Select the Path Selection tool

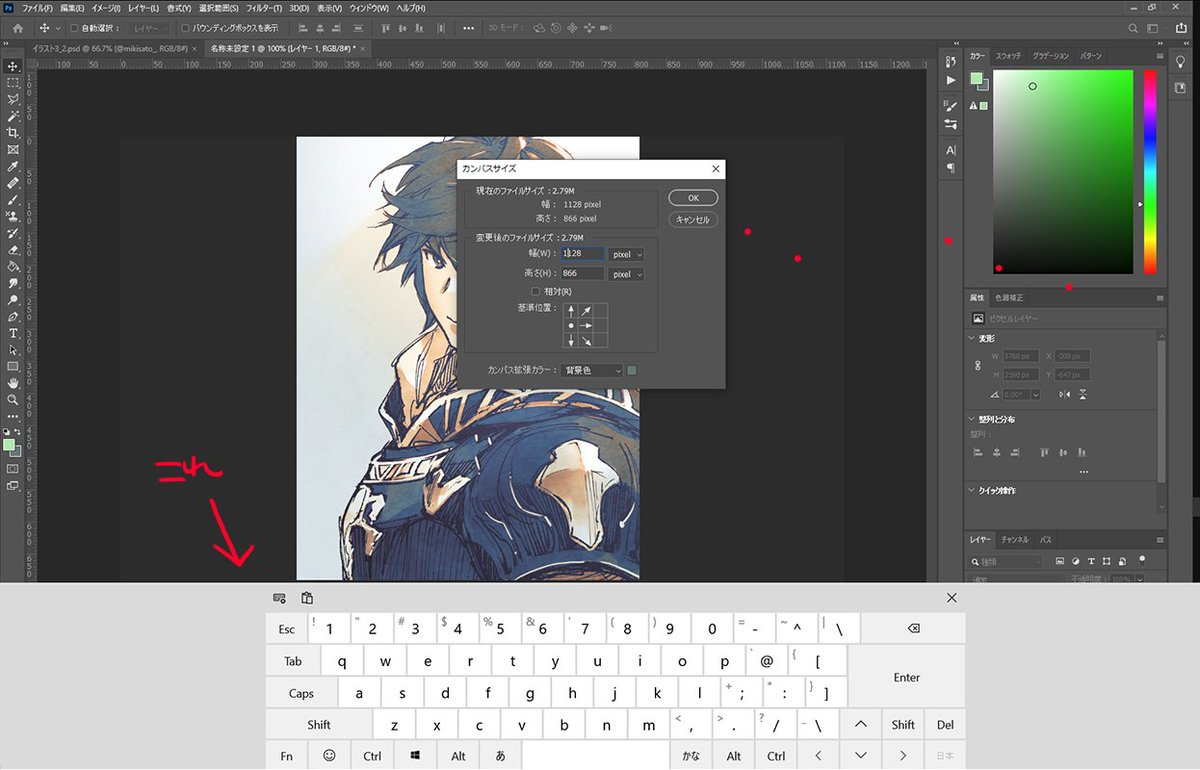point(14,350)
